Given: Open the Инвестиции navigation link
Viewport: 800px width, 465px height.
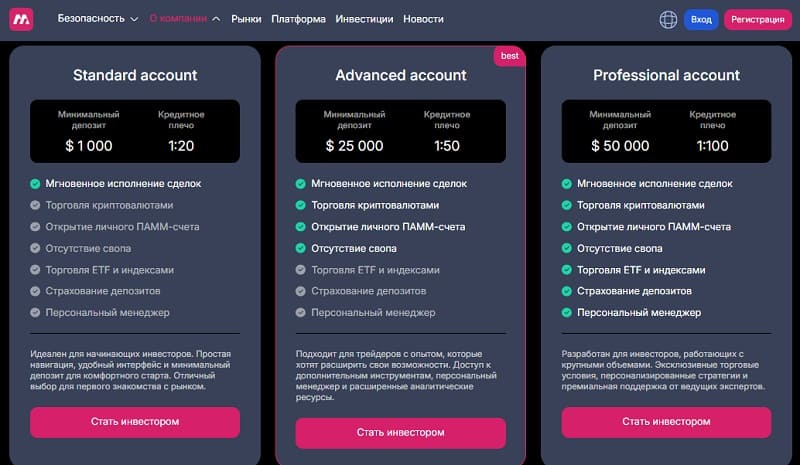Looking at the screenshot, I should (x=364, y=19).
